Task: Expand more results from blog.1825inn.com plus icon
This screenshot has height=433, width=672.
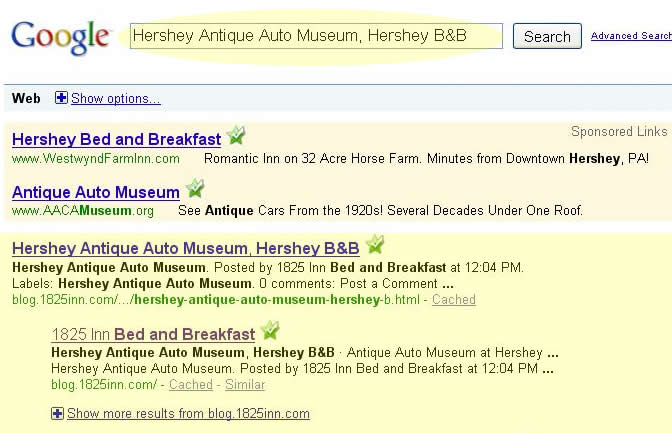Action: (x=57, y=413)
